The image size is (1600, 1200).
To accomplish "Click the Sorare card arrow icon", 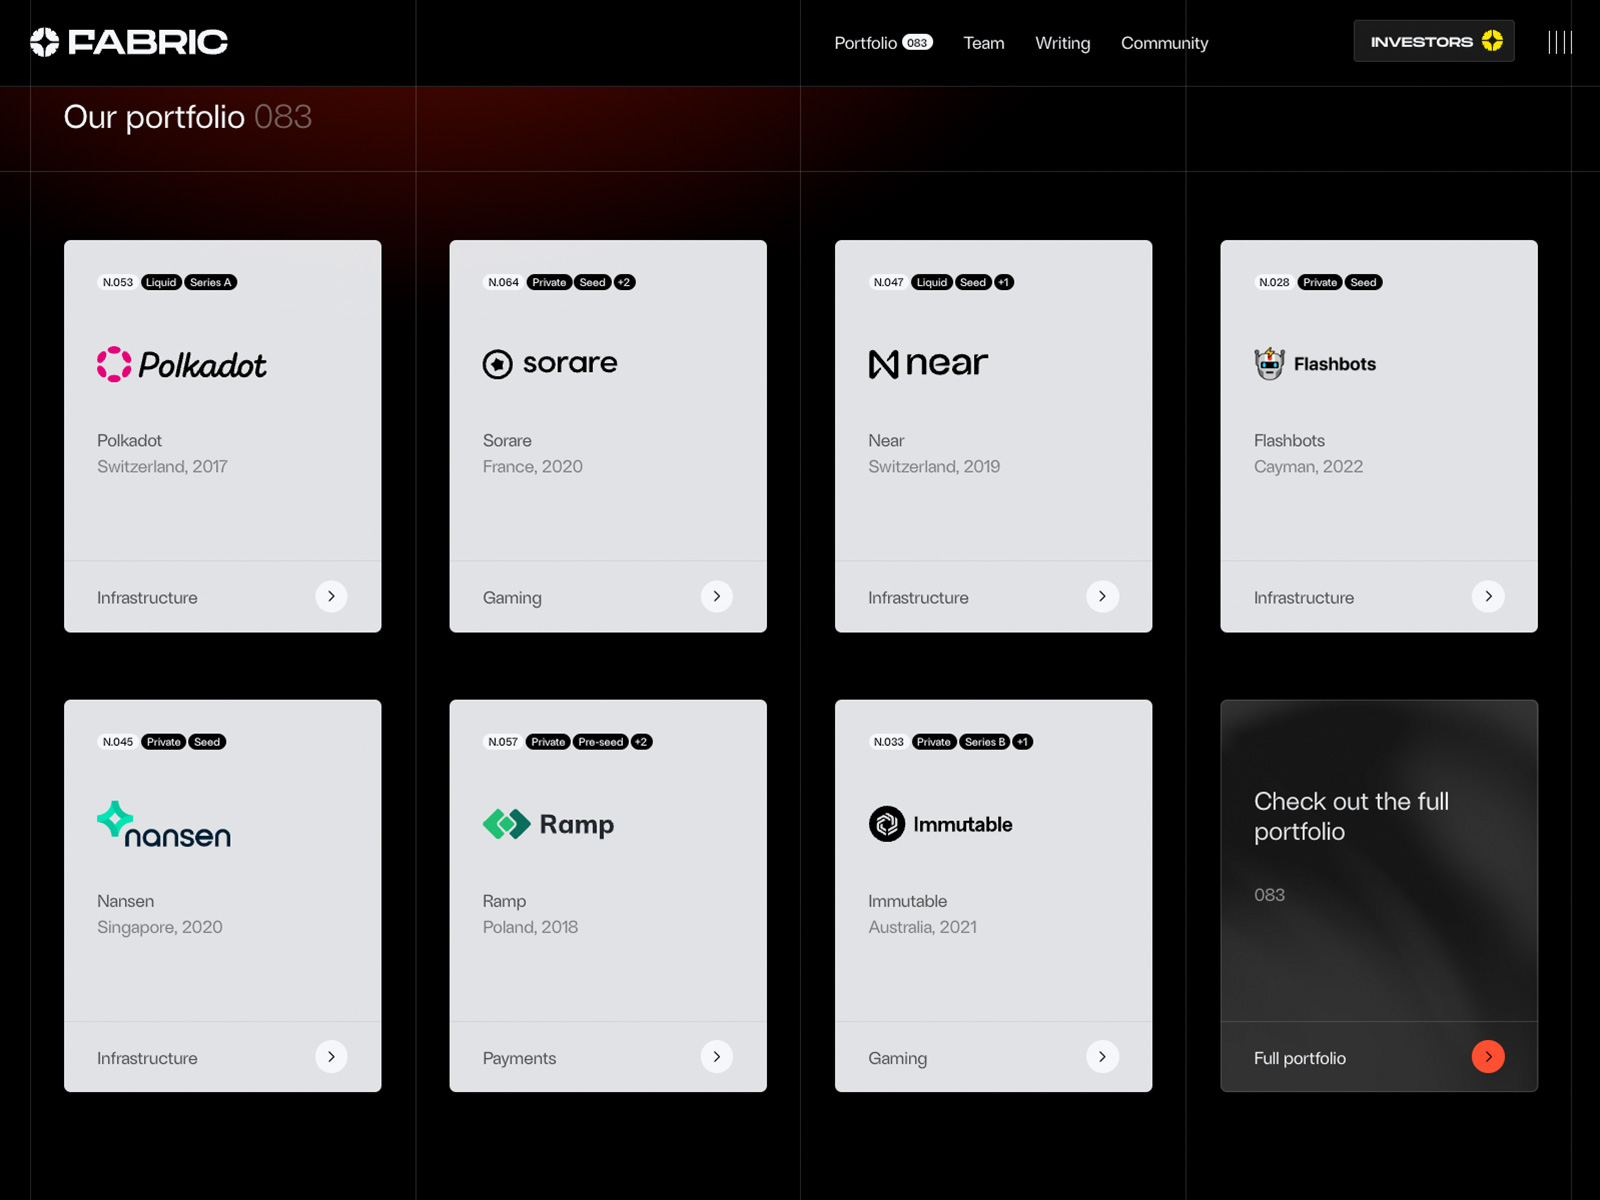I will coord(716,597).
